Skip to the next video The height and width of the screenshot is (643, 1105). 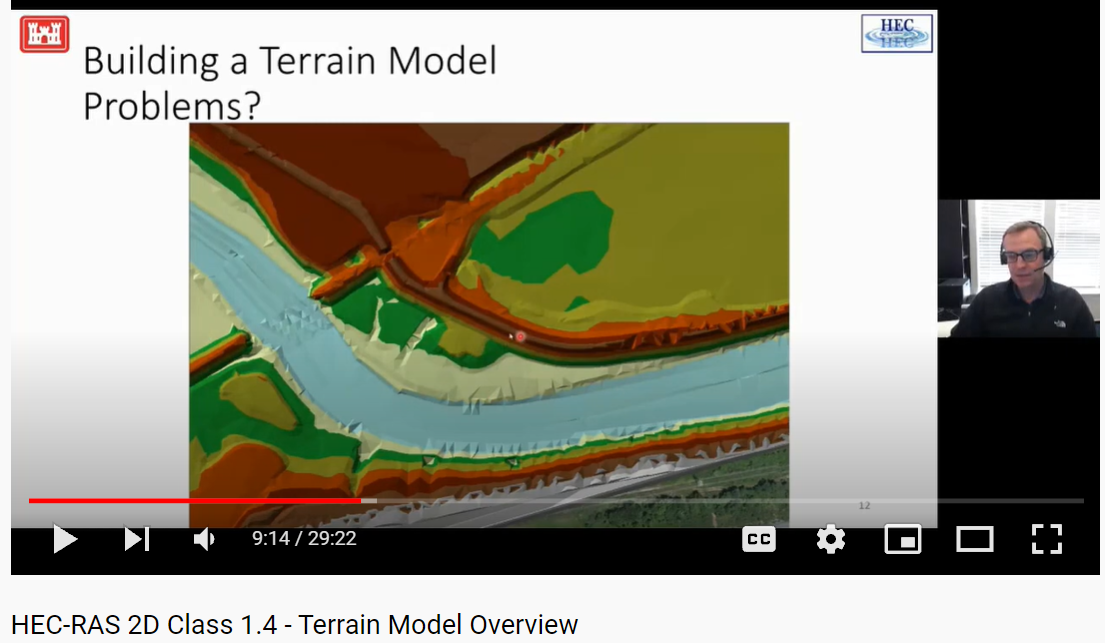pyautogui.click(x=137, y=539)
